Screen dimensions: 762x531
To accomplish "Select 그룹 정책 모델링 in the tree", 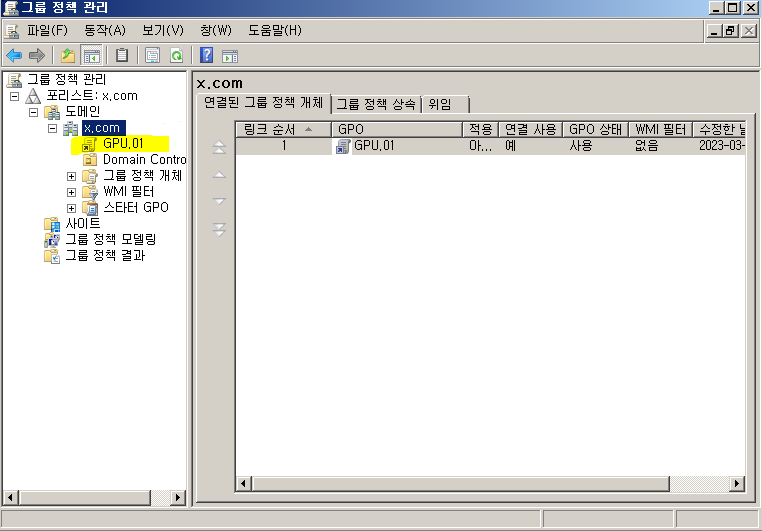I will 111,240.
